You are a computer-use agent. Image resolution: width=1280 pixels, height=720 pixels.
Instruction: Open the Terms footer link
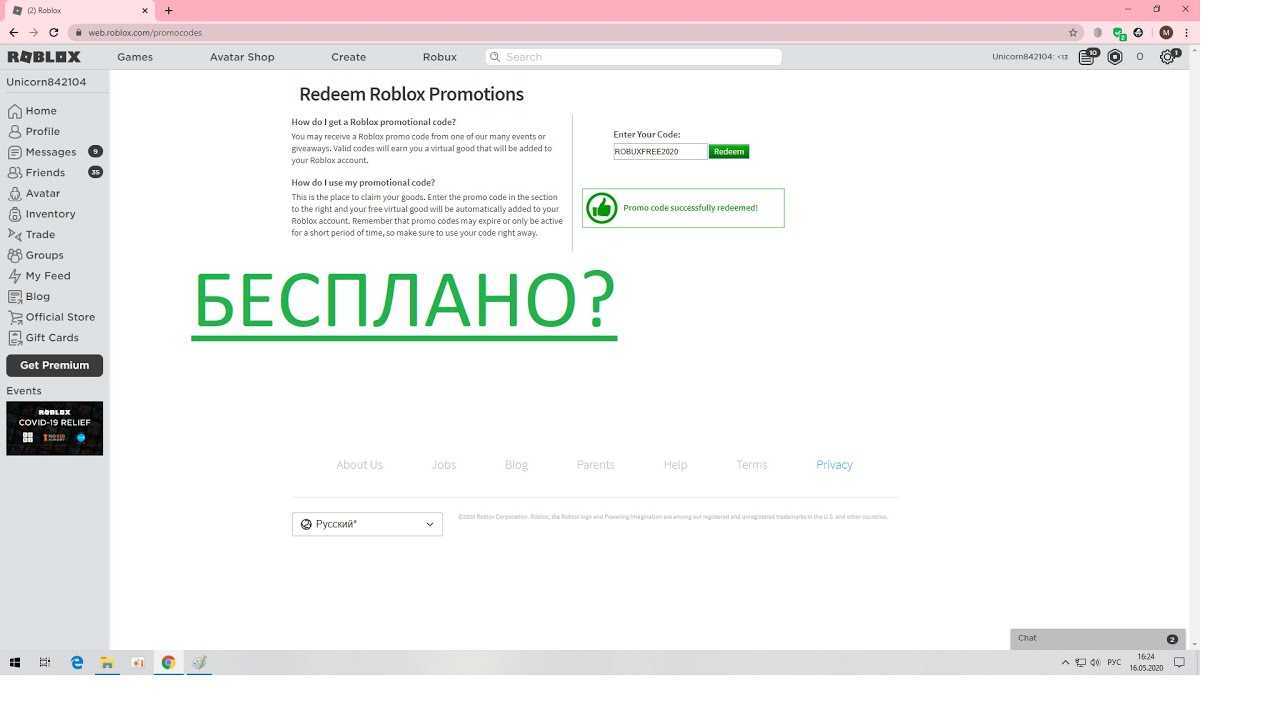[x=751, y=465]
